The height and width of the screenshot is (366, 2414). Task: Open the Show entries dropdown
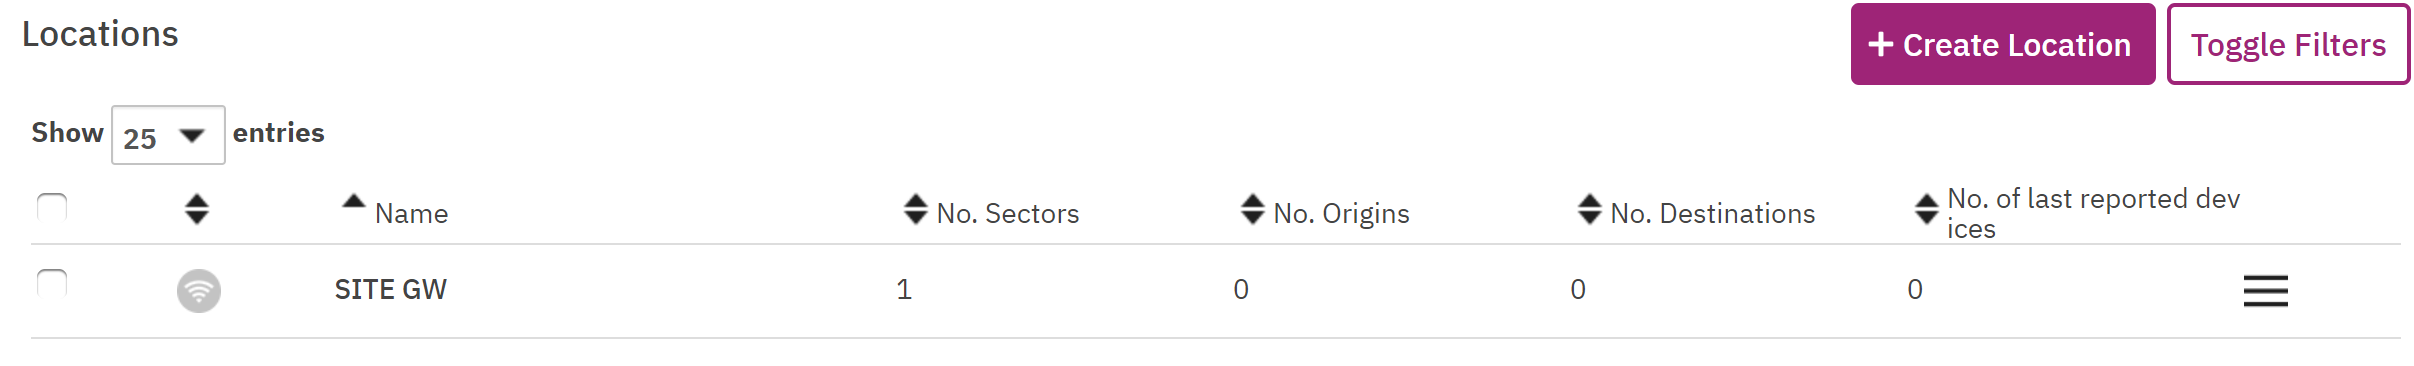(168, 135)
